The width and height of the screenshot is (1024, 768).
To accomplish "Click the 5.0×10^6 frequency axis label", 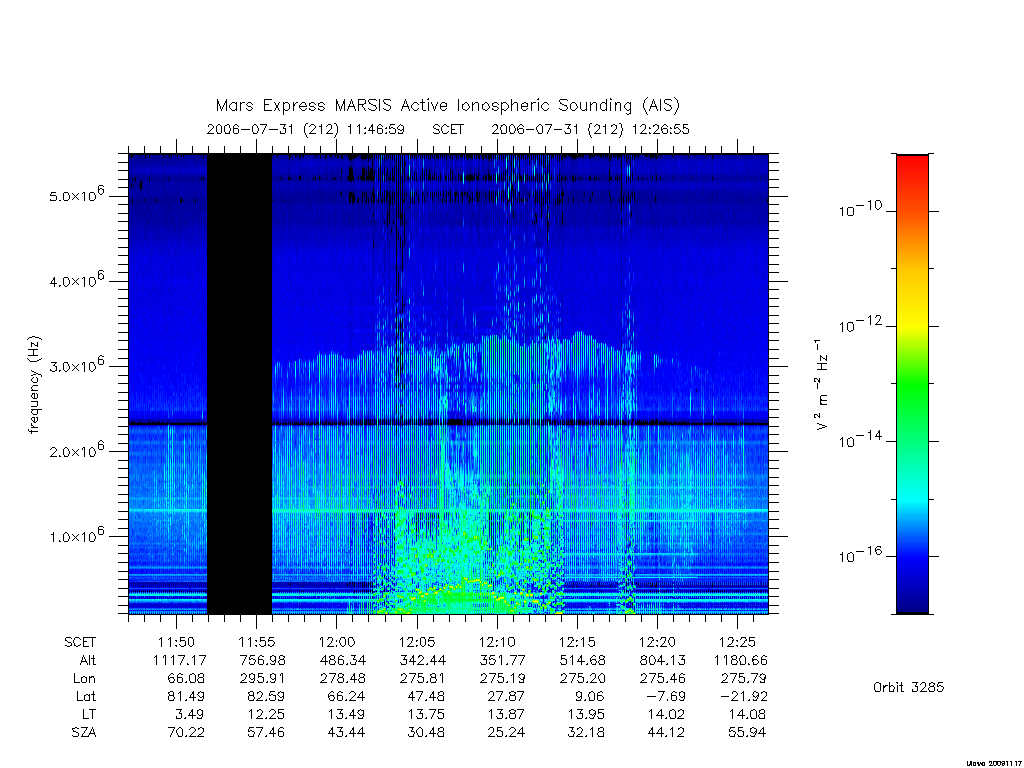I will [x=76, y=195].
